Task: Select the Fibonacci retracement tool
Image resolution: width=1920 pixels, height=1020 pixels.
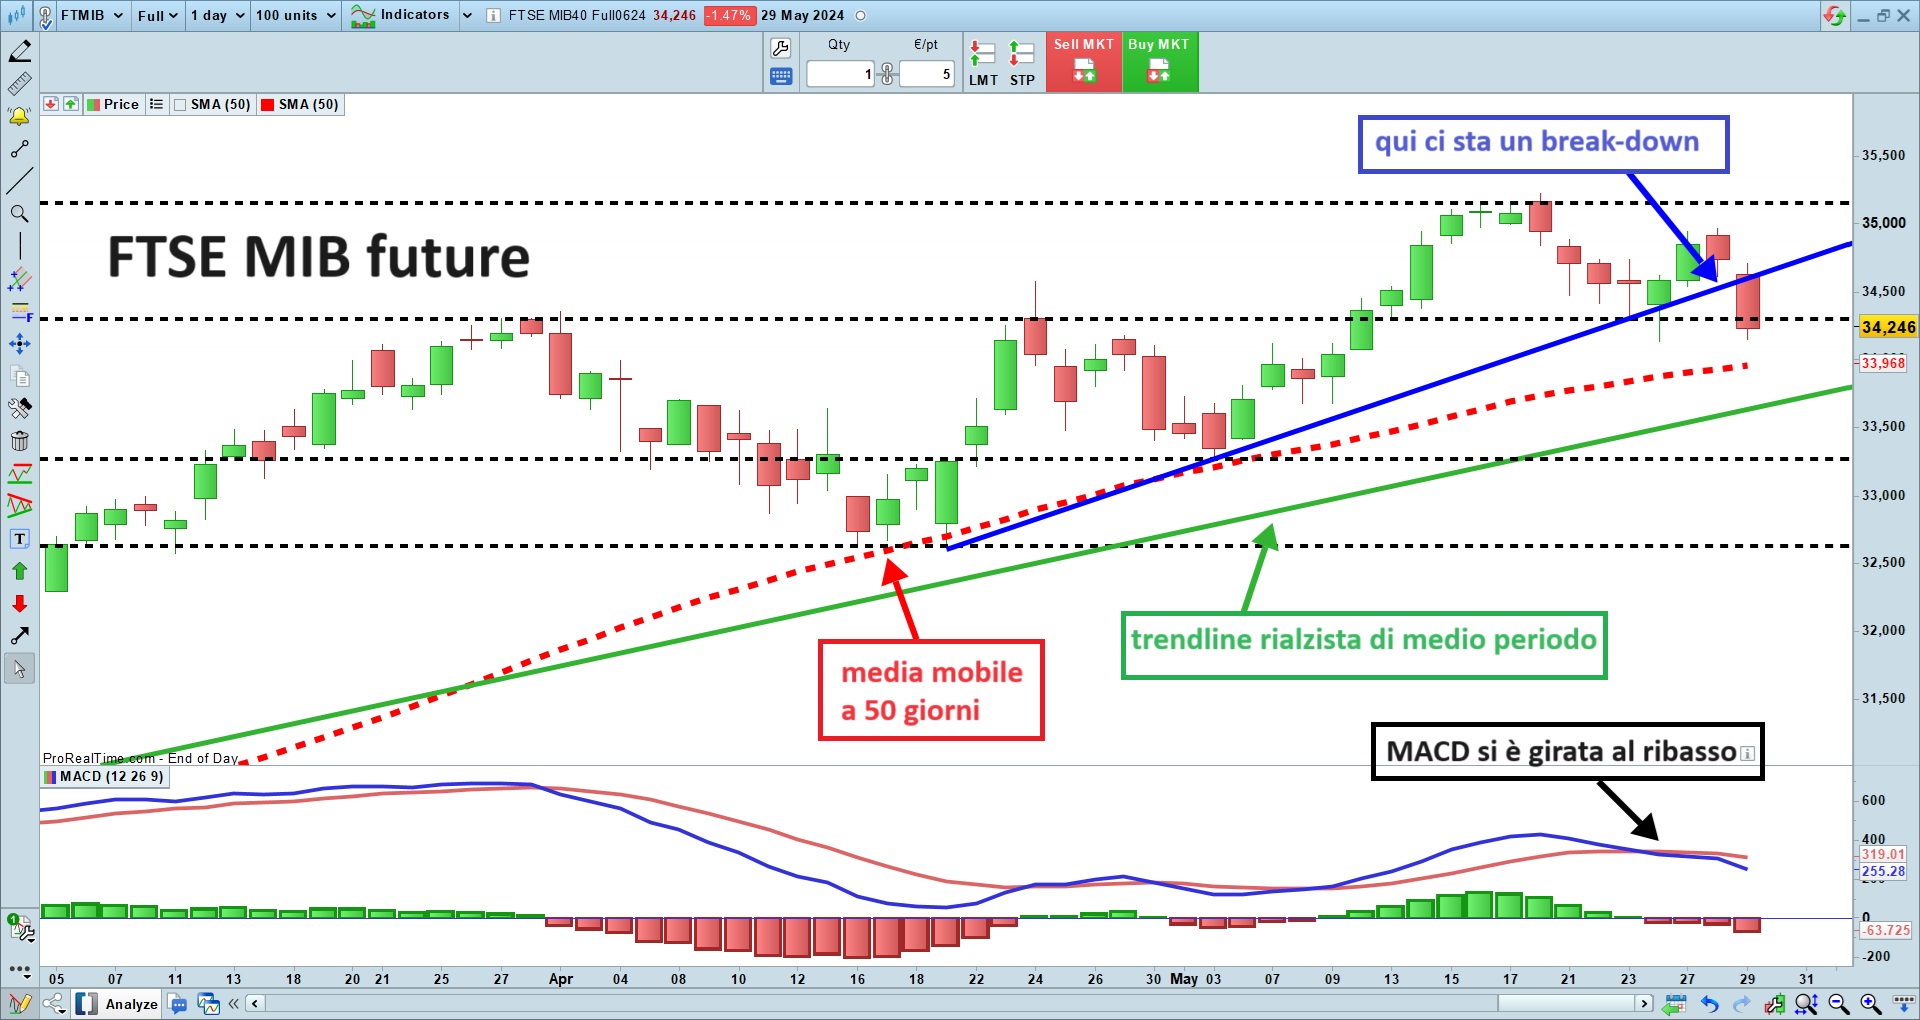Action: (19, 312)
